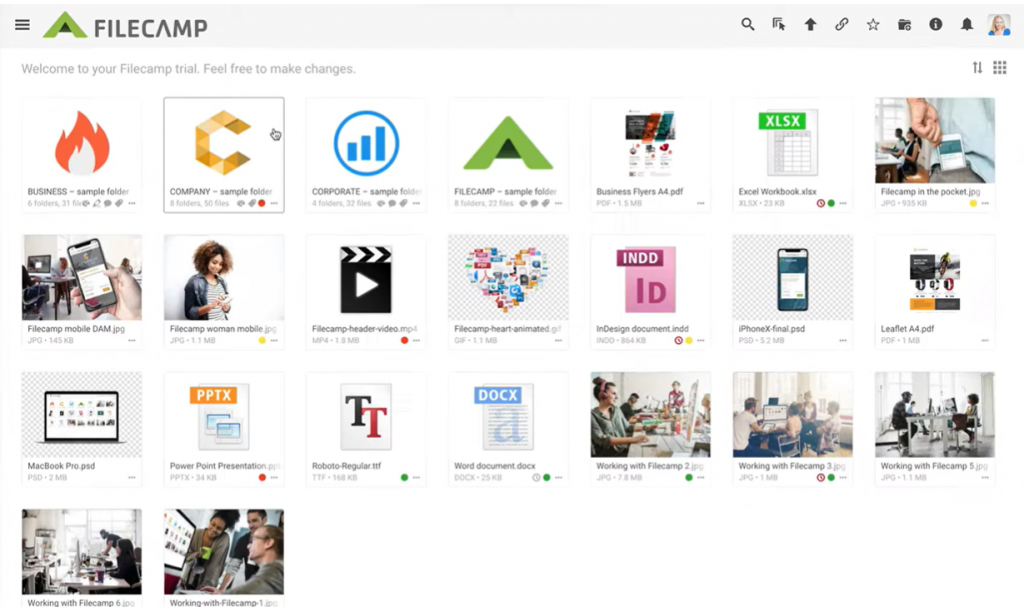The image size is (1024, 607).
Task: Click the sort order icon
Action: coord(977,67)
